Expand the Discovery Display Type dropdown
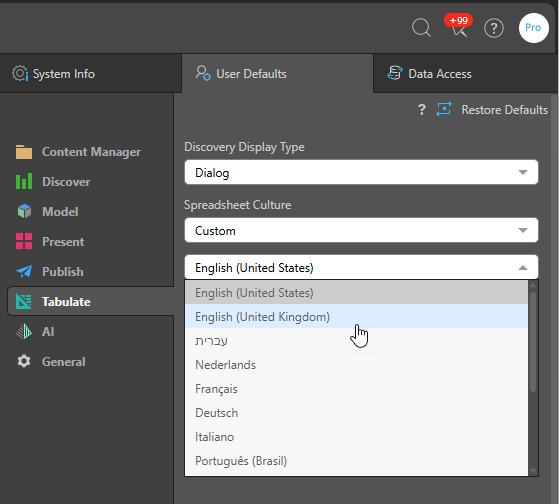The height and width of the screenshot is (504, 559). pyautogui.click(x=361, y=173)
